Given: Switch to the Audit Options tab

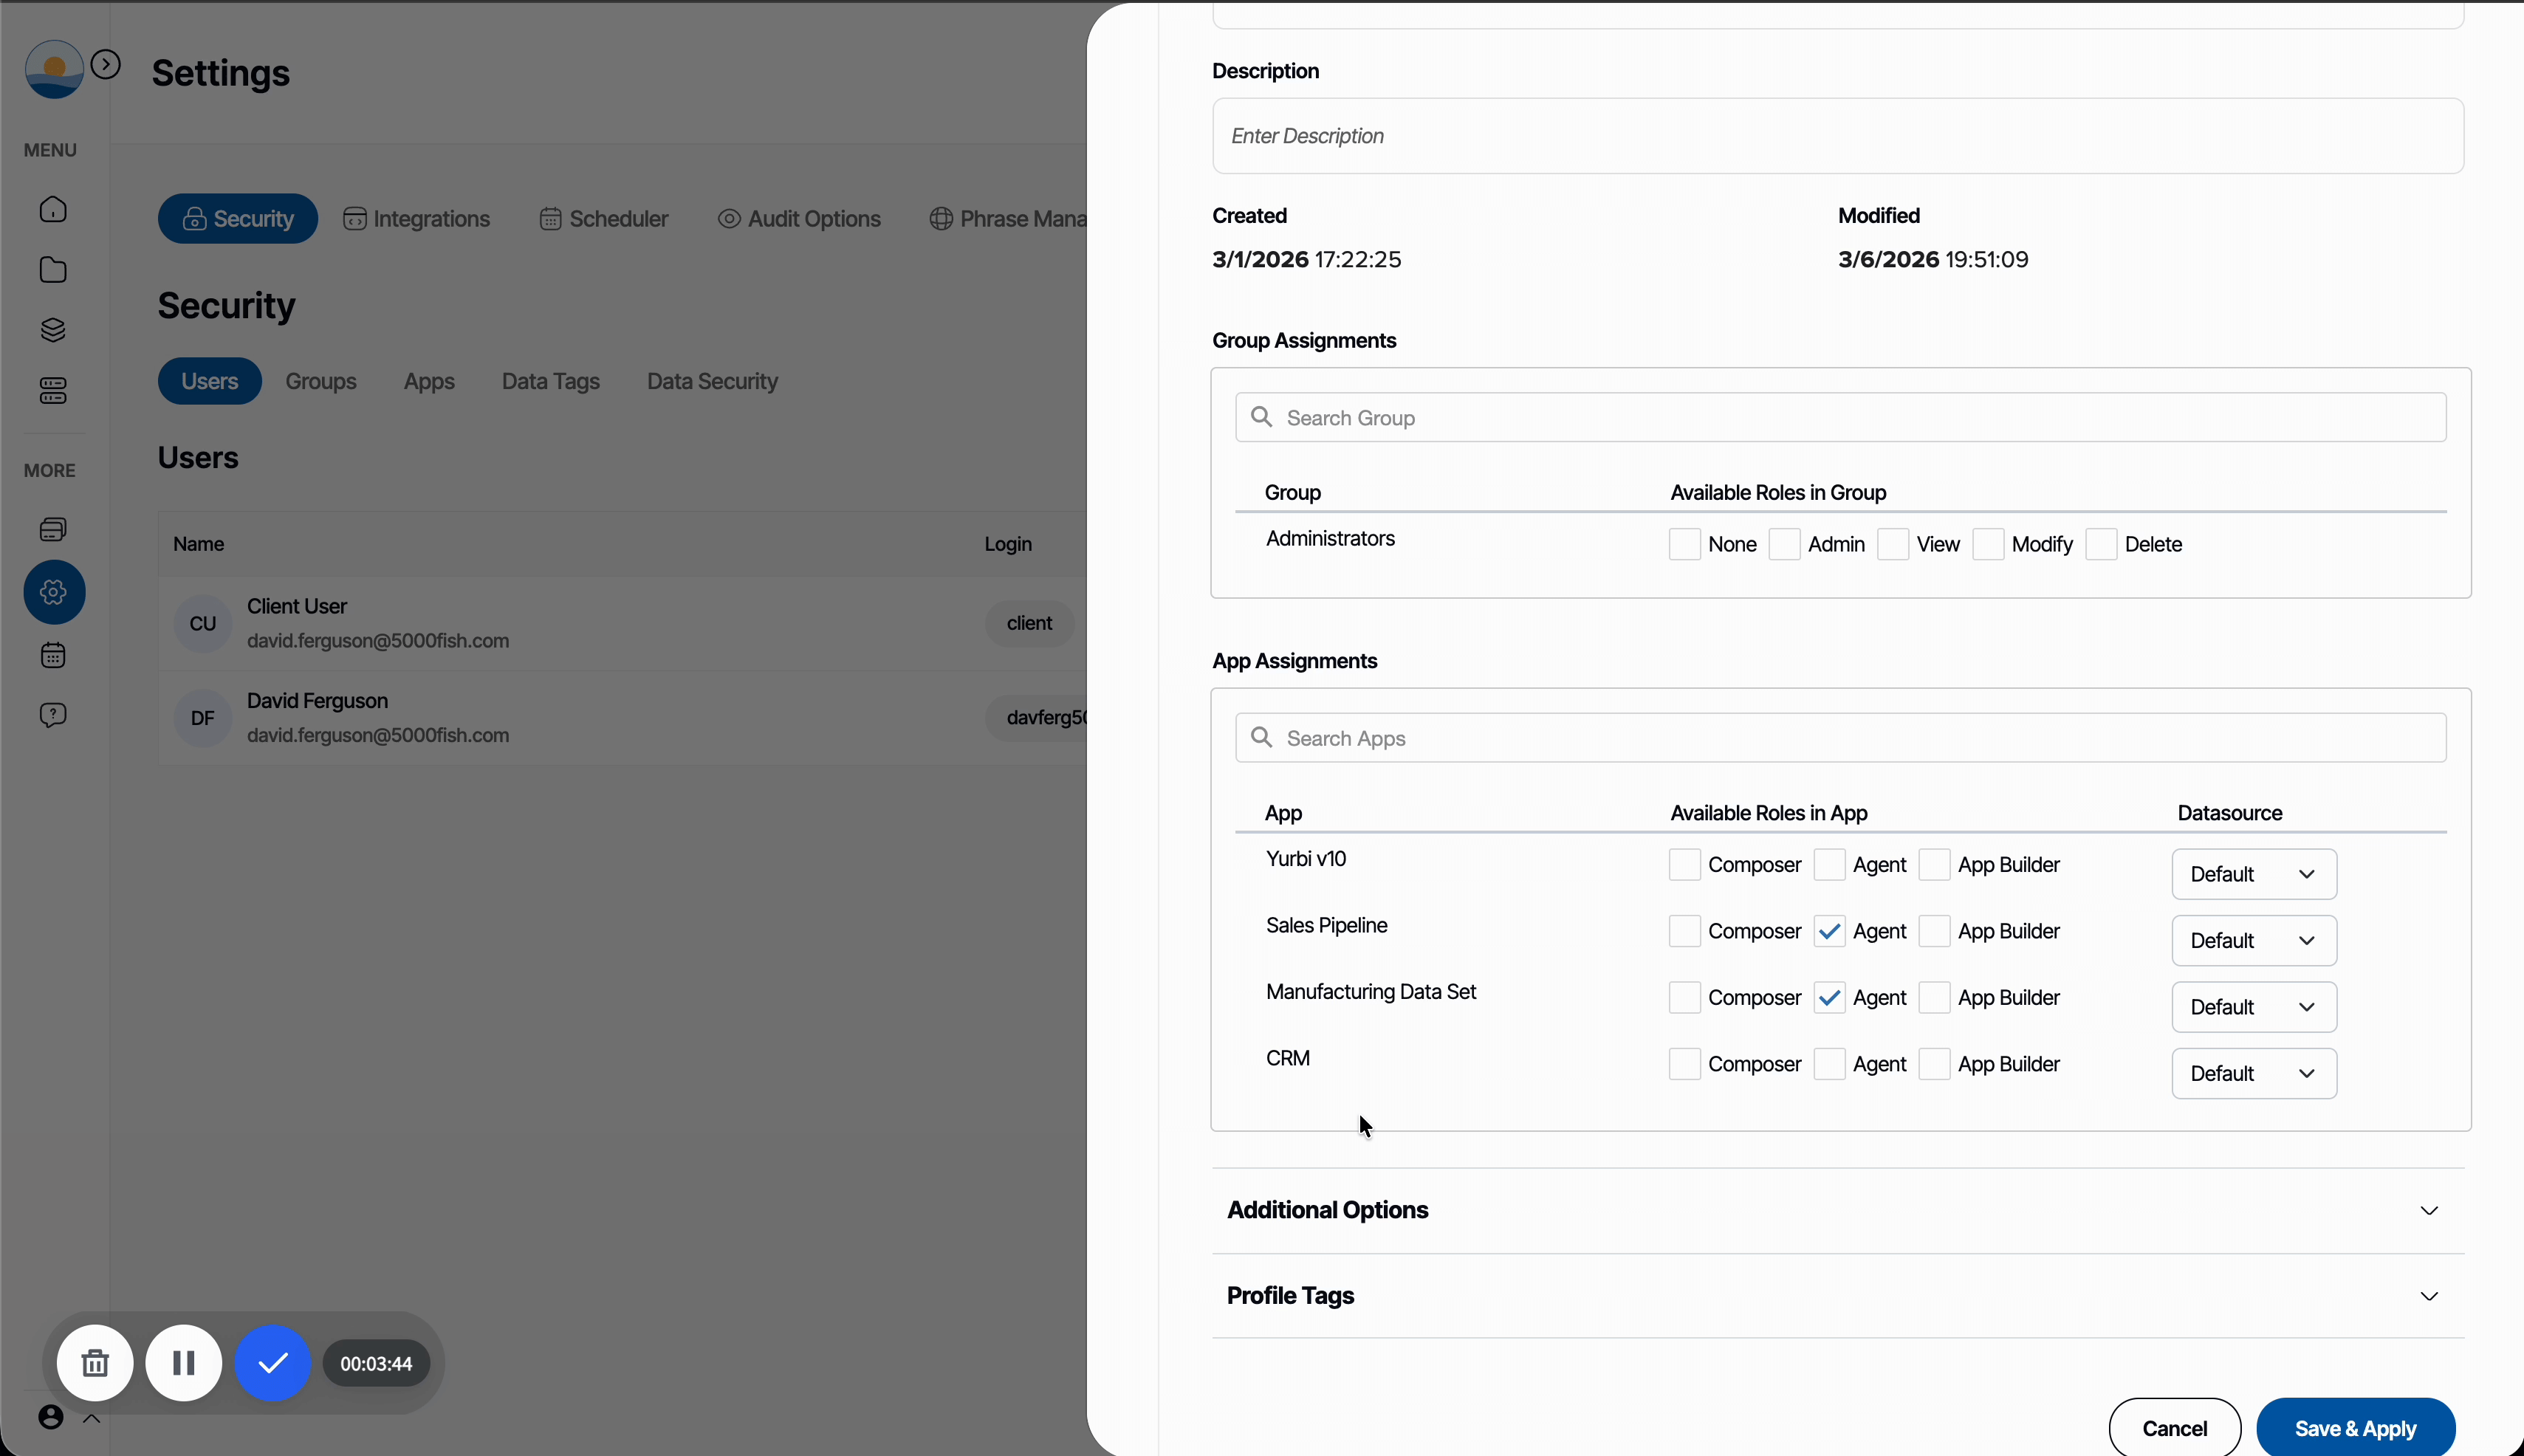Looking at the screenshot, I should (x=799, y=218).
